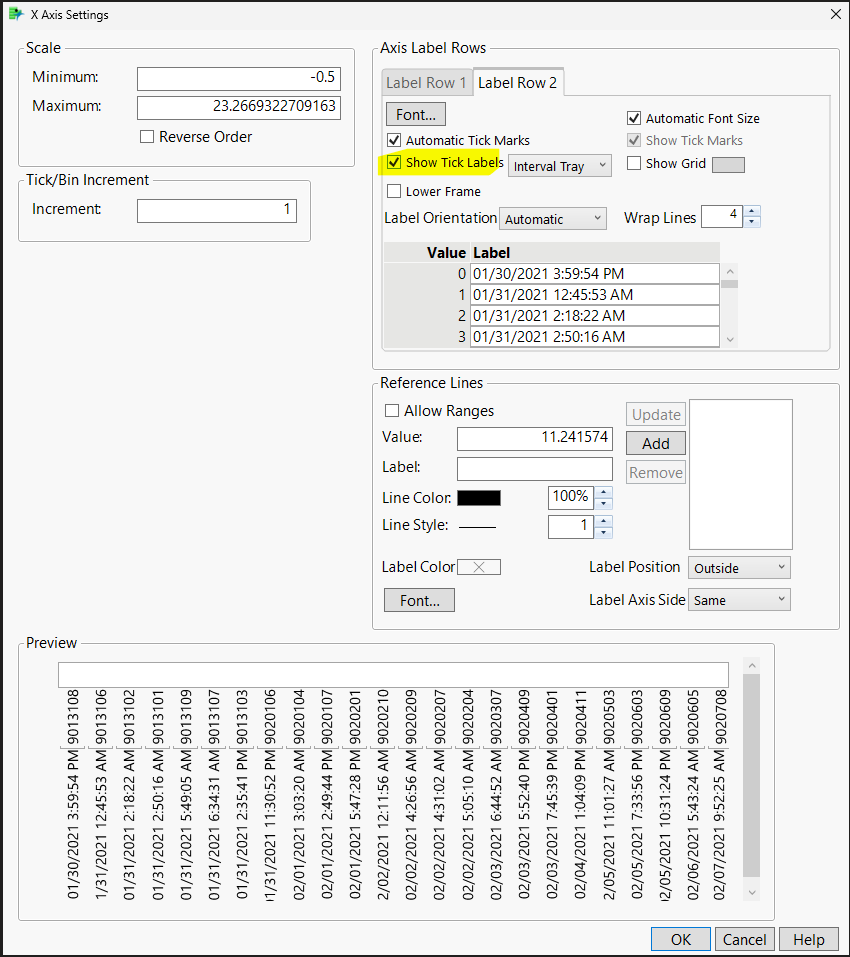Increase the Line Style width value

[x=603, y=521]
